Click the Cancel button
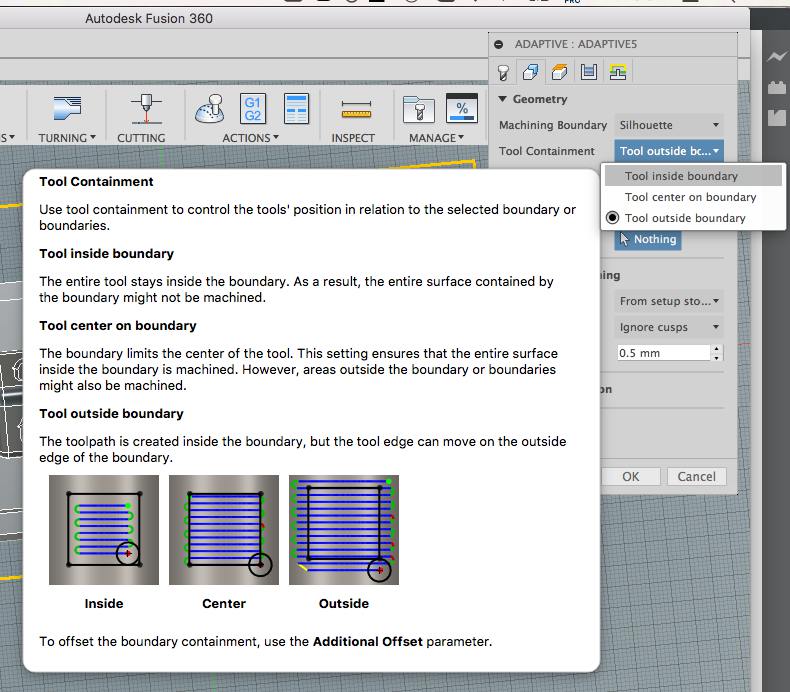Image resolution: width=790 pixels, height=692 pixels. pyautogui.click(x=696, y=476)
